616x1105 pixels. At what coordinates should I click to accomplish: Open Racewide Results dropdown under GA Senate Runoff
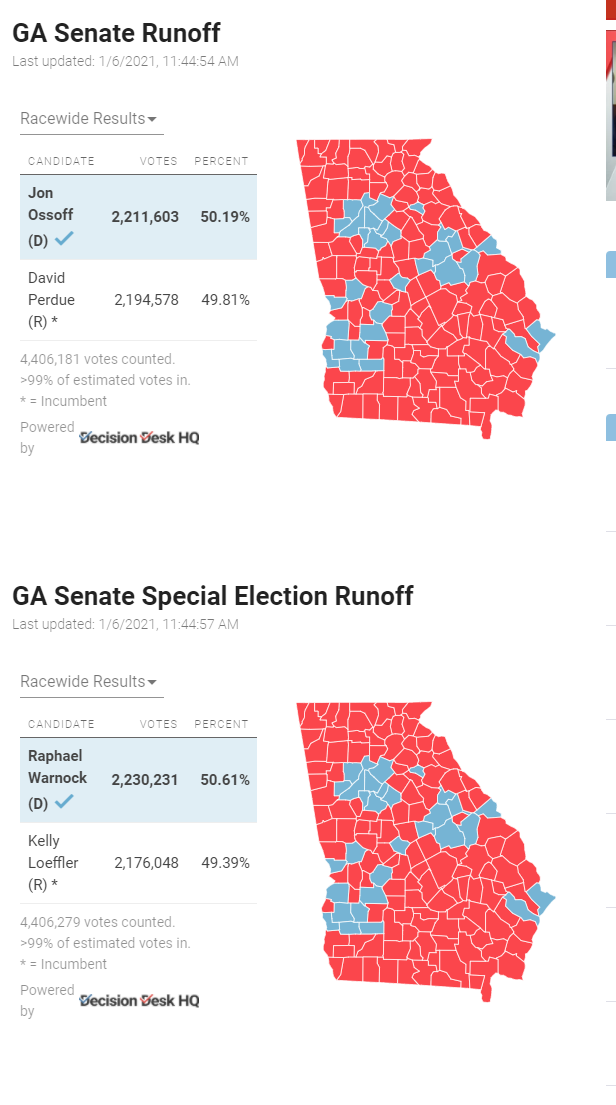[90, 119]
